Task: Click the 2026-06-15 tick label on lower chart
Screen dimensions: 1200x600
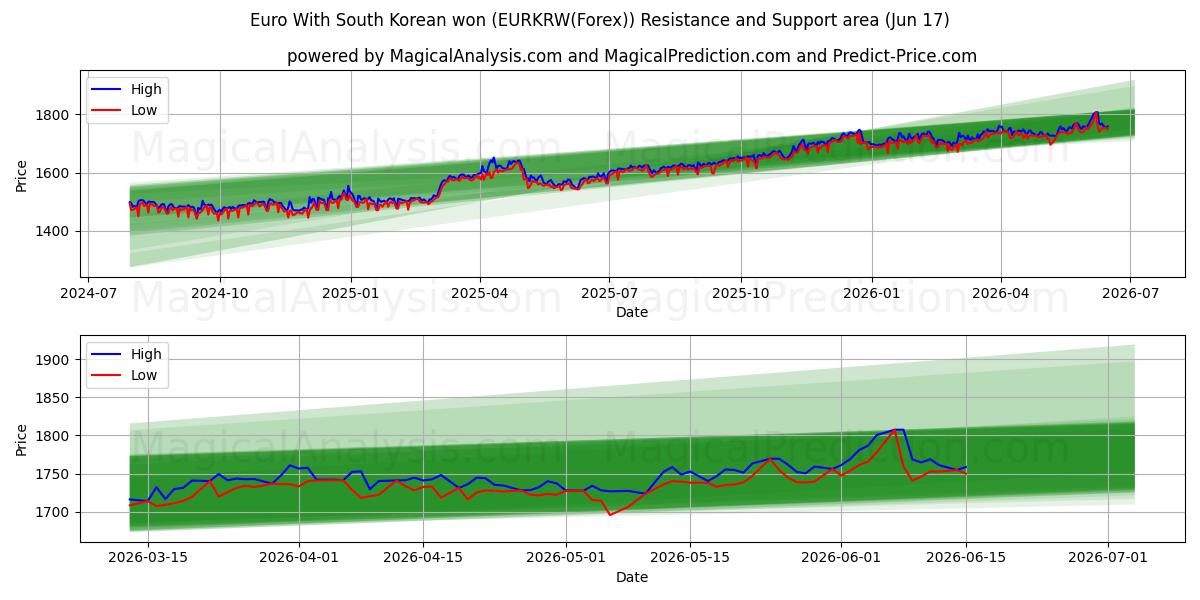Action: (x=965, y=559)
